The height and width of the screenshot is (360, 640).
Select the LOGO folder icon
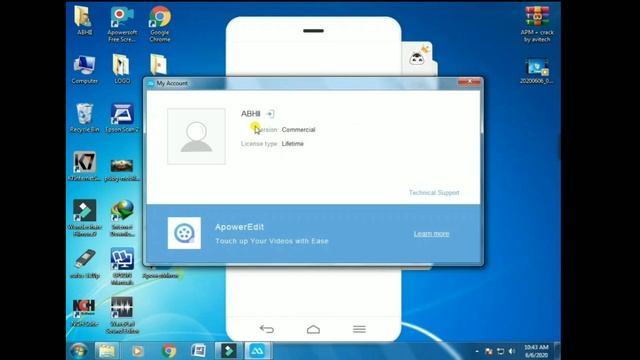point(122,69)
